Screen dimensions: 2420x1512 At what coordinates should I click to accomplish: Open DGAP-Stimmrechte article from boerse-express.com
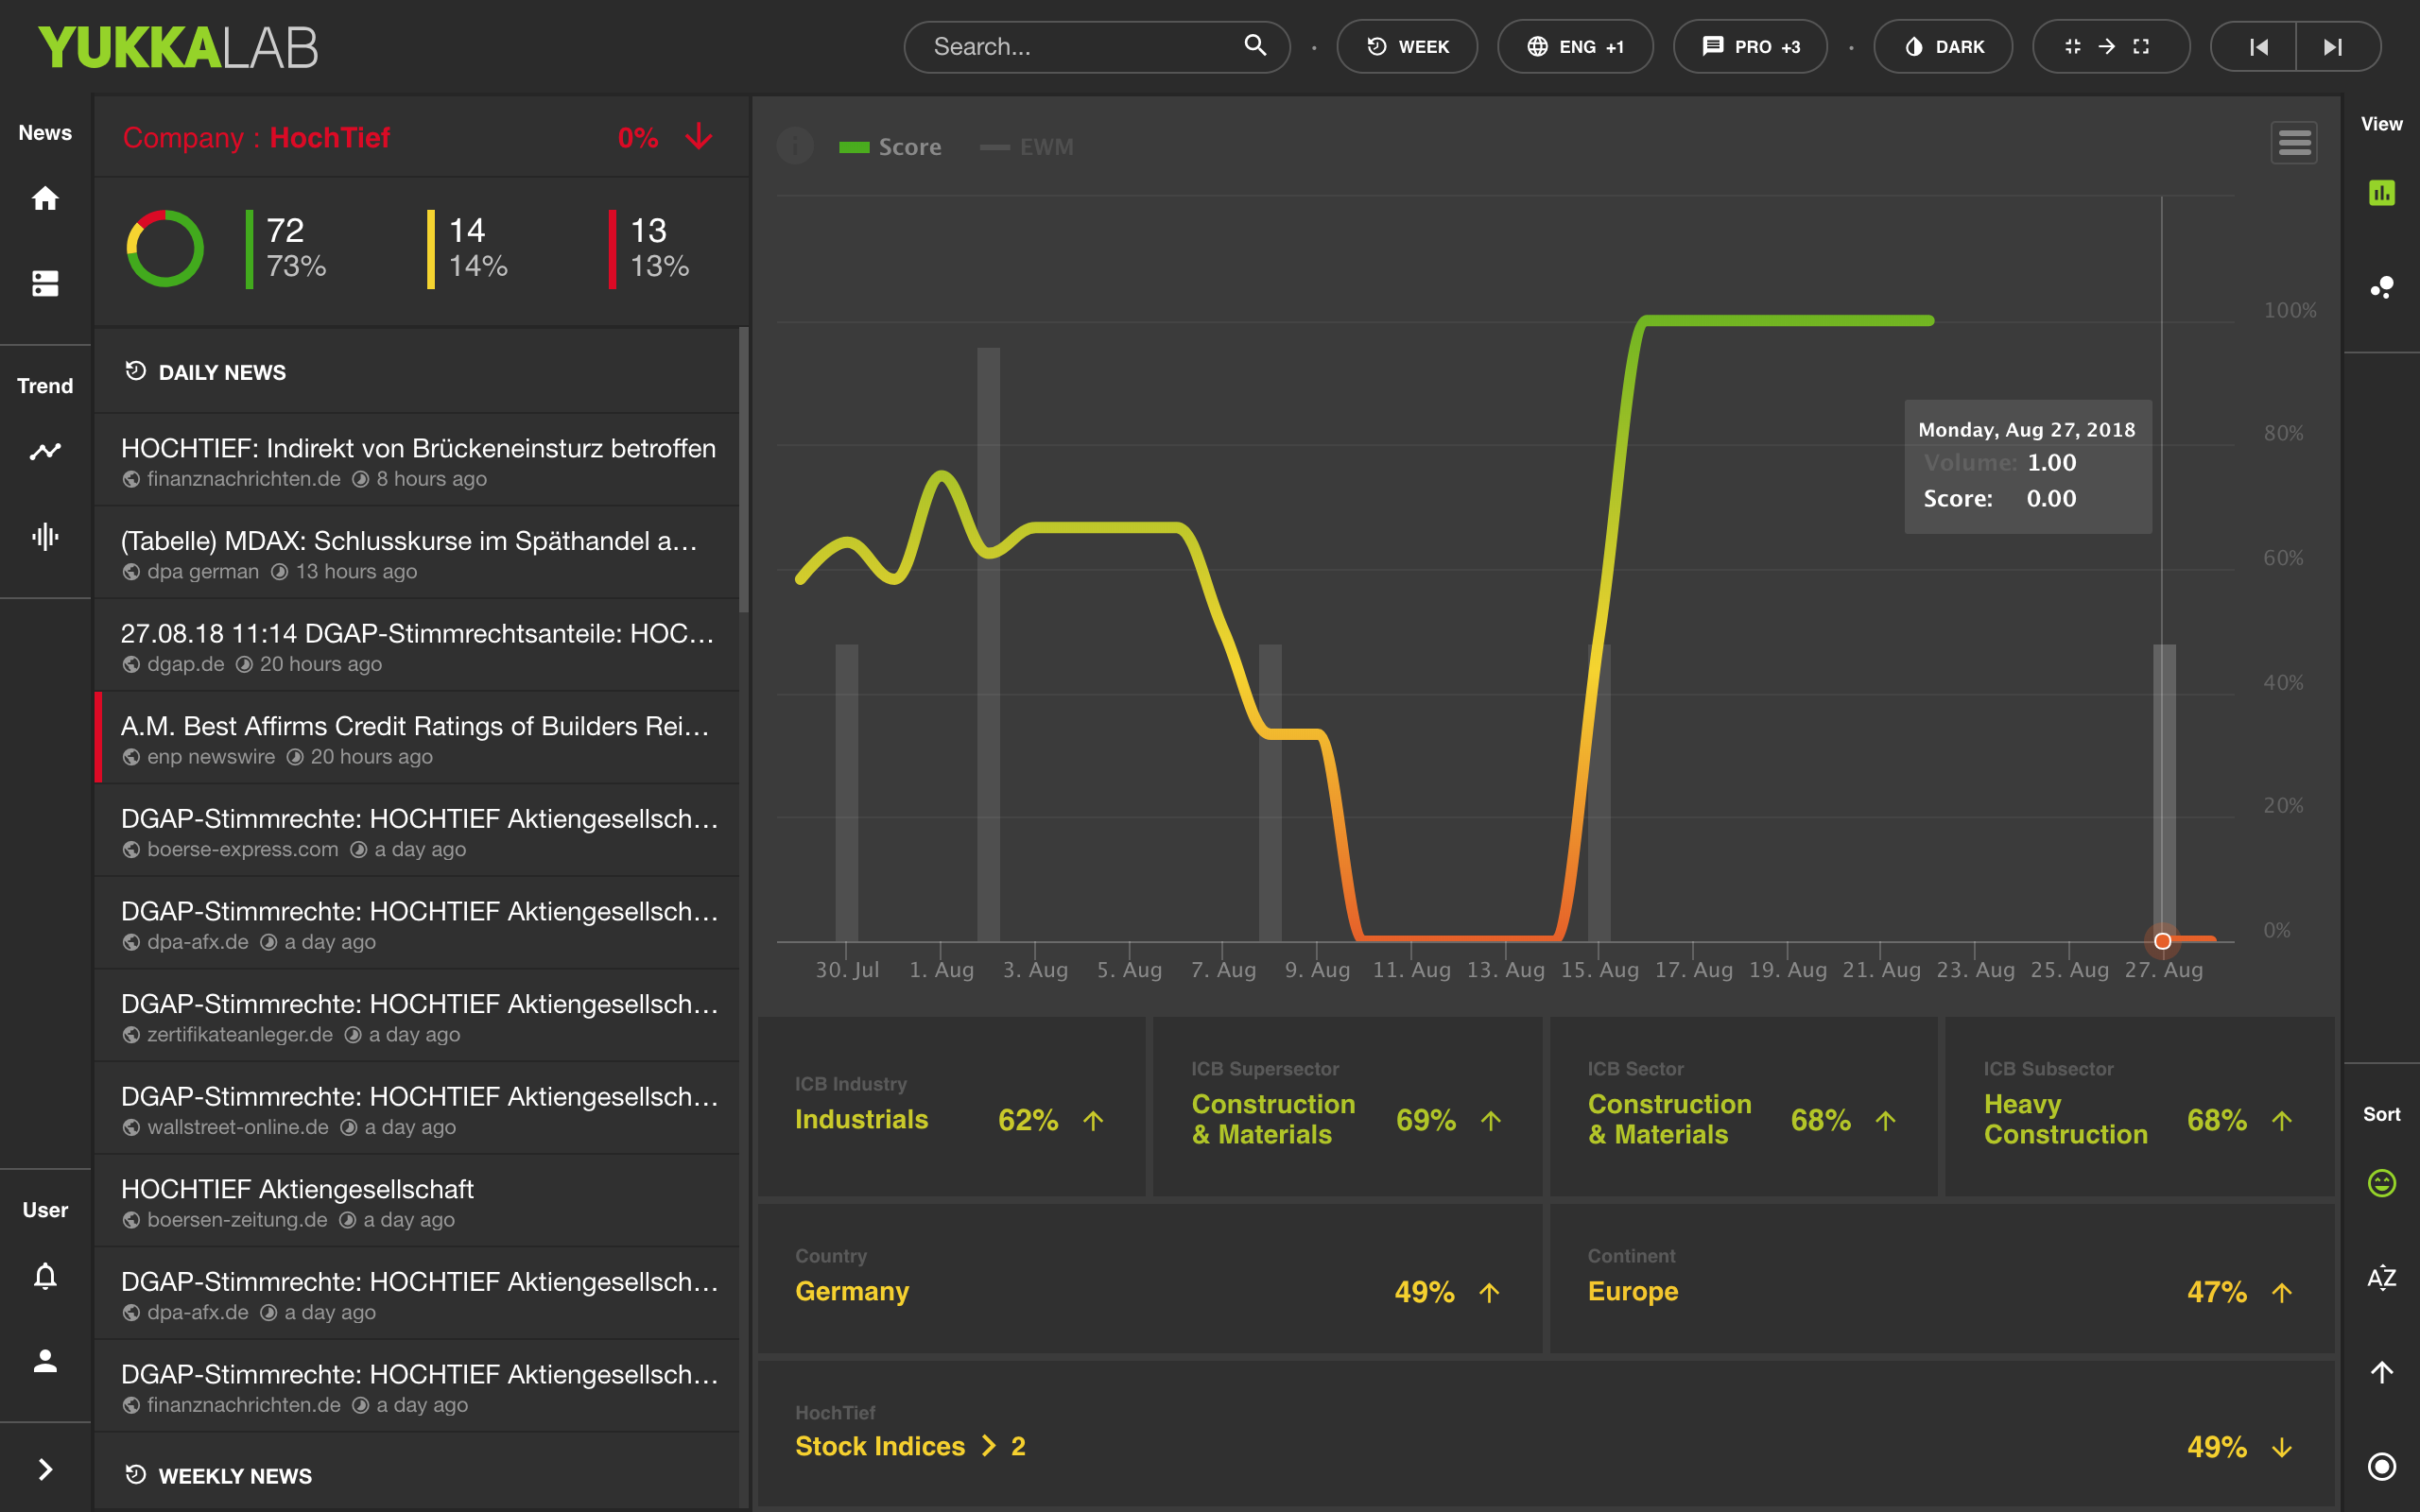pyautogui.click(x=417, y=830)
